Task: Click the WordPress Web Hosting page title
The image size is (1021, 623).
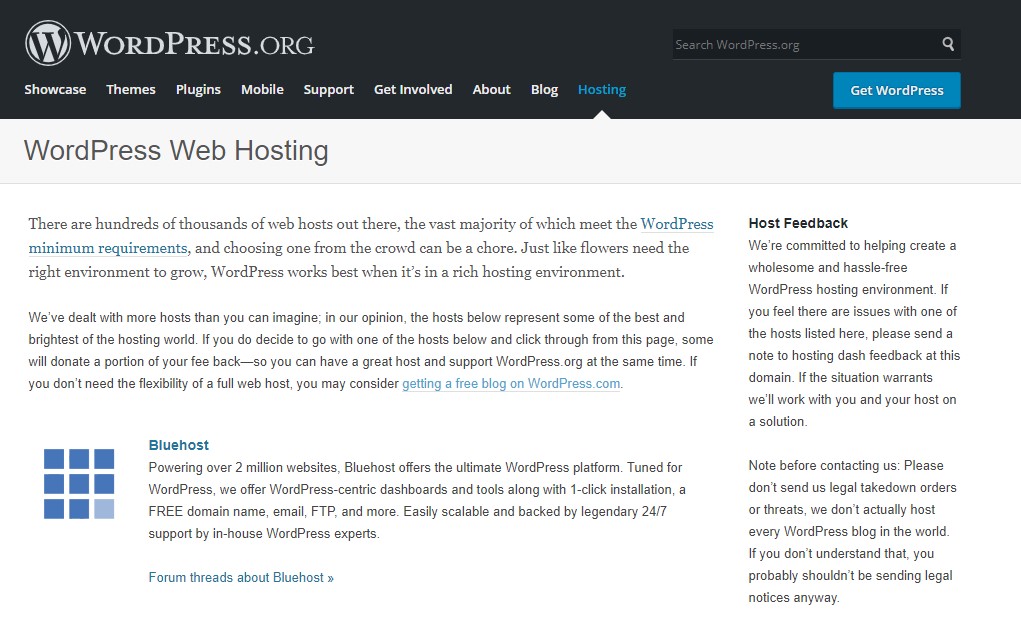Action: click(176, 150)
